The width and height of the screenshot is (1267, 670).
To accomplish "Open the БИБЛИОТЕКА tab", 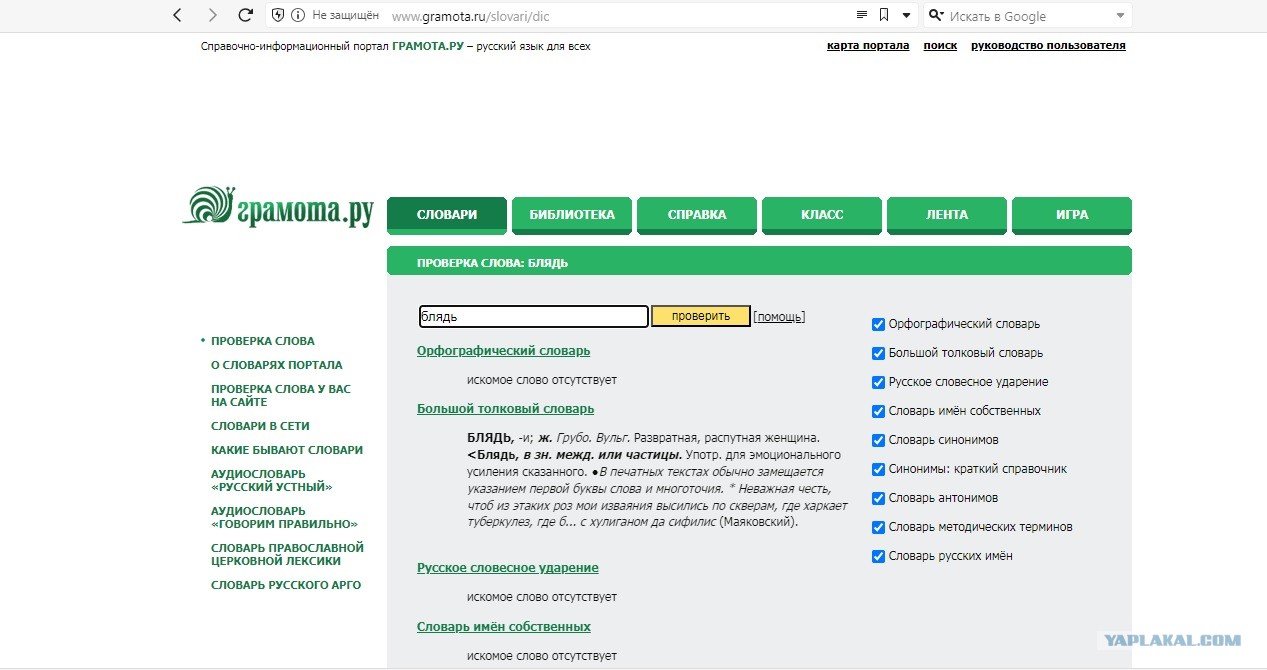I will [x=572, y=215].
